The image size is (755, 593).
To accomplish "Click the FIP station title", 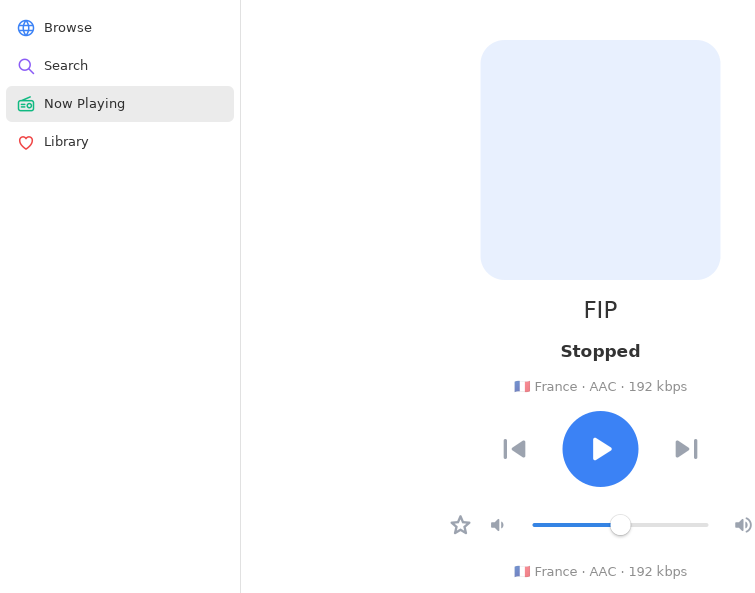I will [600, 310].
